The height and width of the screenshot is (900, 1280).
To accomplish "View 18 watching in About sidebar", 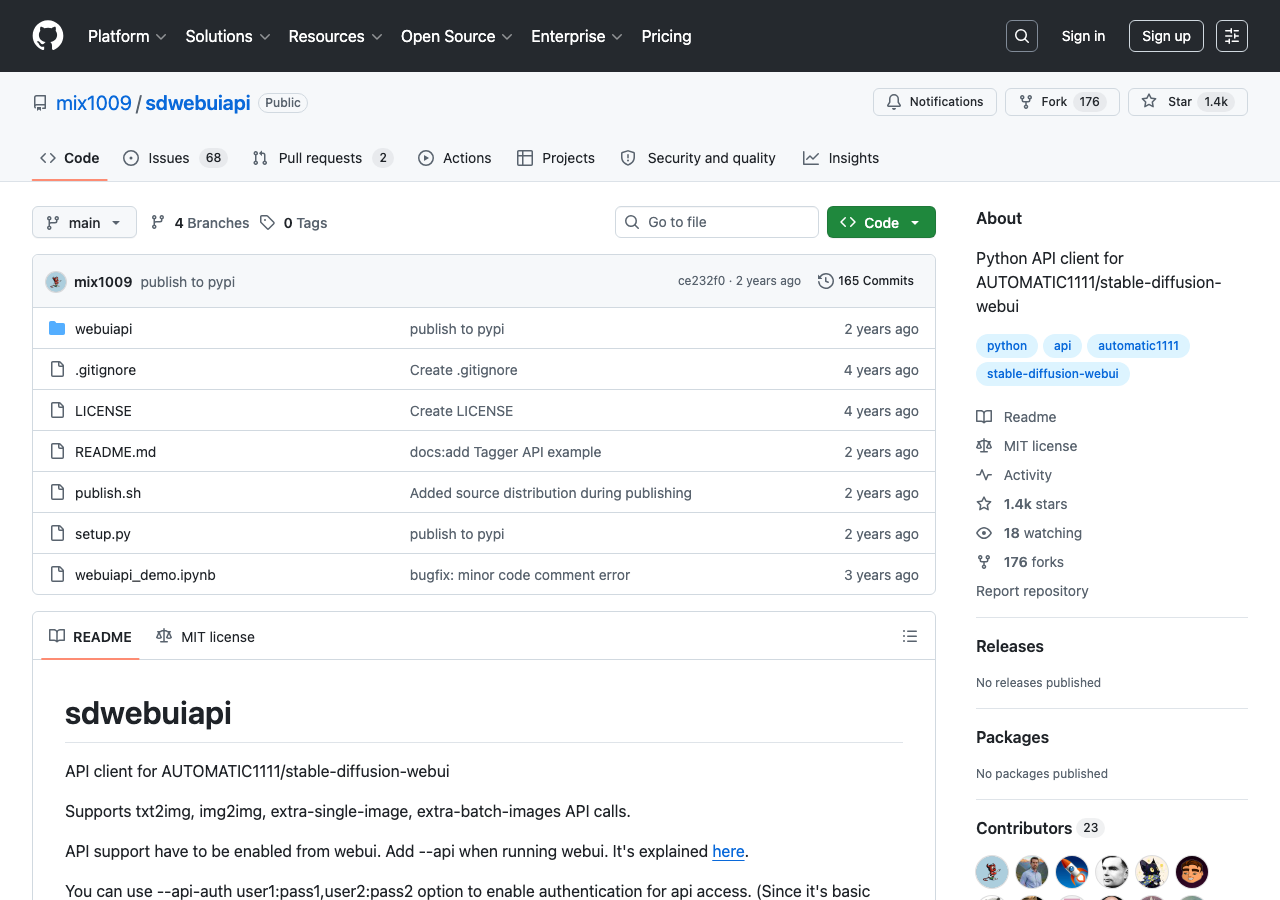I will coord(1029,533).
